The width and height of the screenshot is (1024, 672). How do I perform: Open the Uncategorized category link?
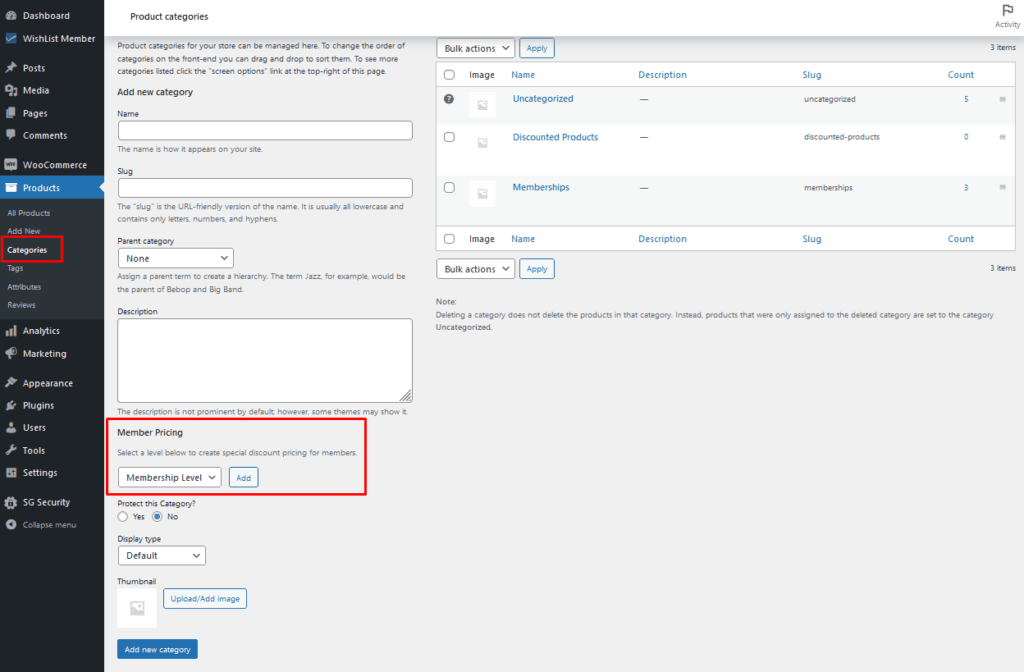click(543, 99)
